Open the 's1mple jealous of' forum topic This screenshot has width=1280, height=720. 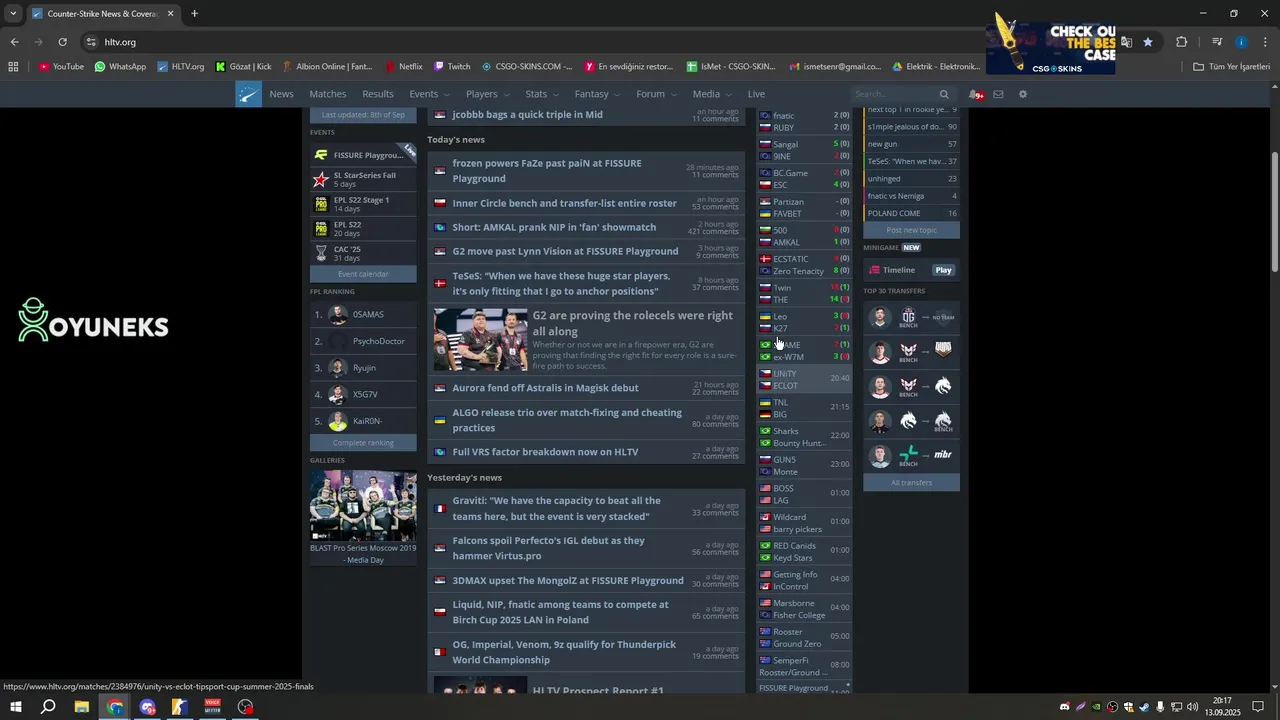[911, 127]
